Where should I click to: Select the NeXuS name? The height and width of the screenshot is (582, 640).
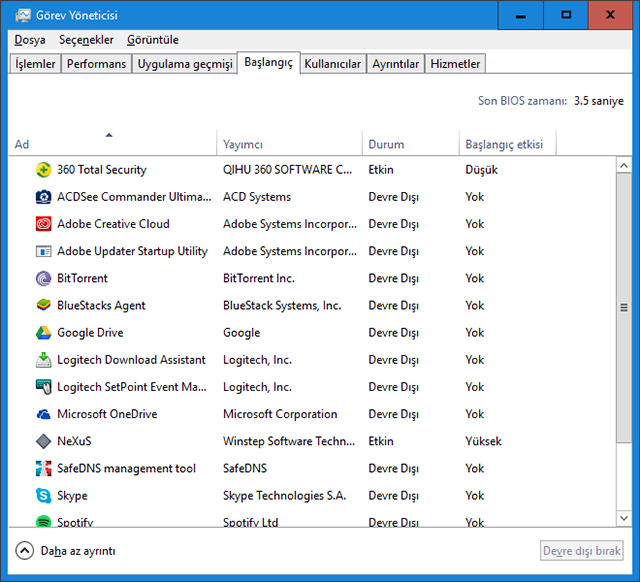(x=74, y=441)
